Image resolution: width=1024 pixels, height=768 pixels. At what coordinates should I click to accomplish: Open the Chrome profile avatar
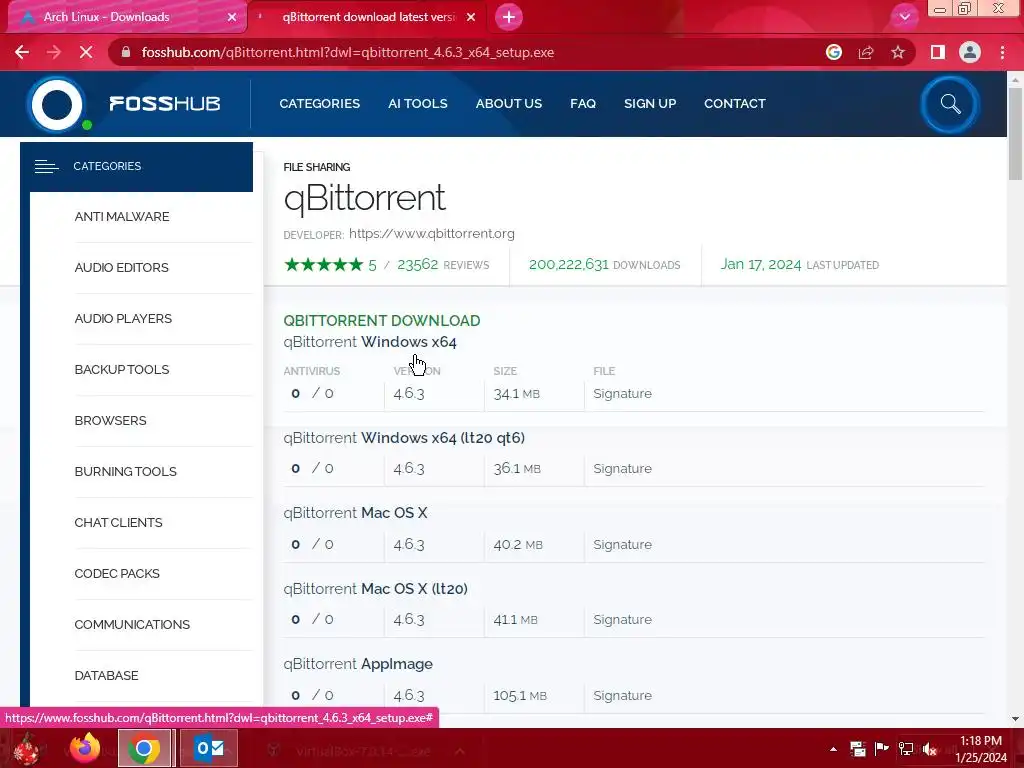point(970,52)
